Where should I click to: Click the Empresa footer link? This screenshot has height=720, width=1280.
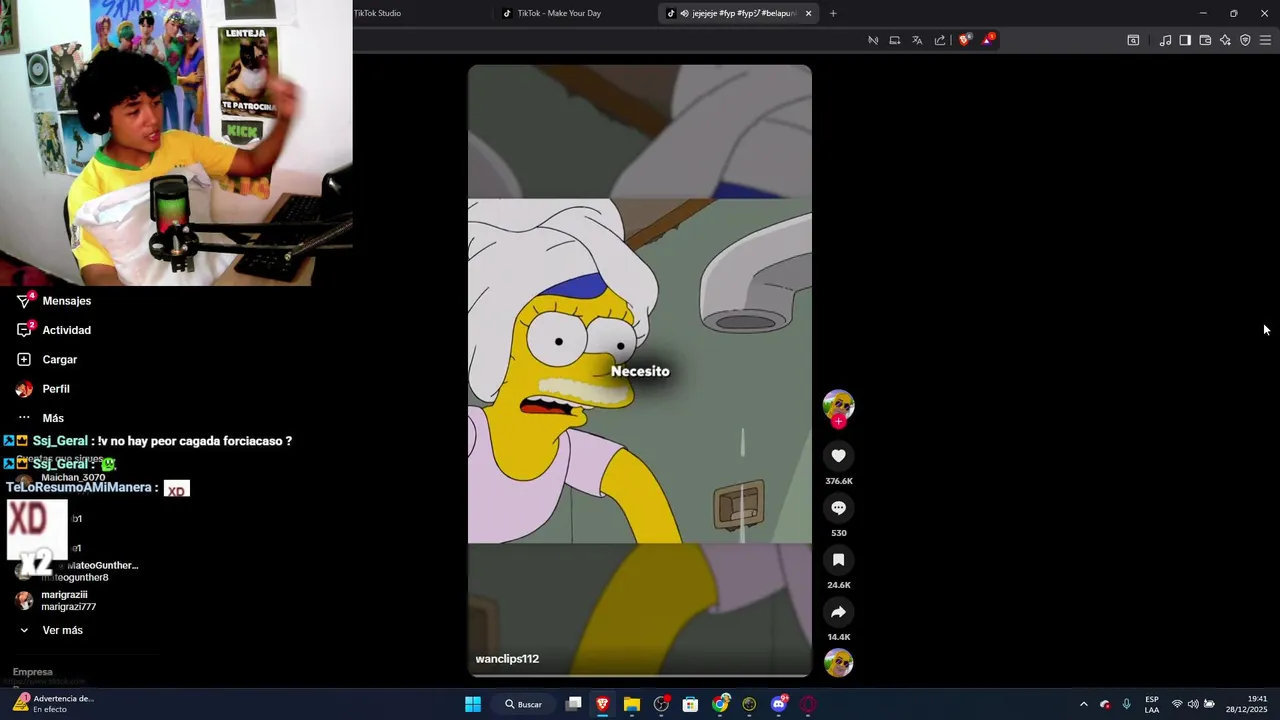[32, 672]
